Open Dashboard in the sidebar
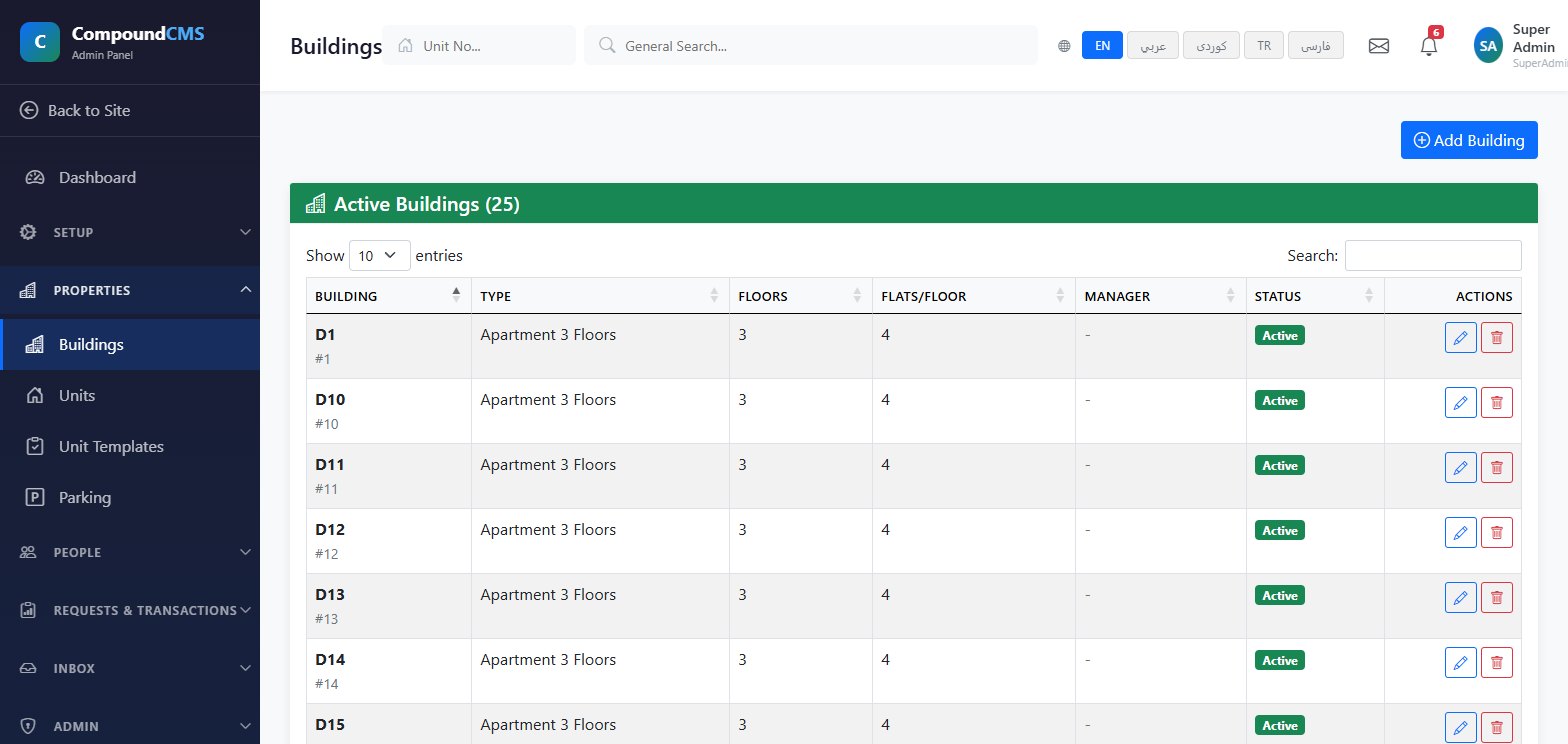This screenshot has width=1568, height=744. tap(130, 178)
